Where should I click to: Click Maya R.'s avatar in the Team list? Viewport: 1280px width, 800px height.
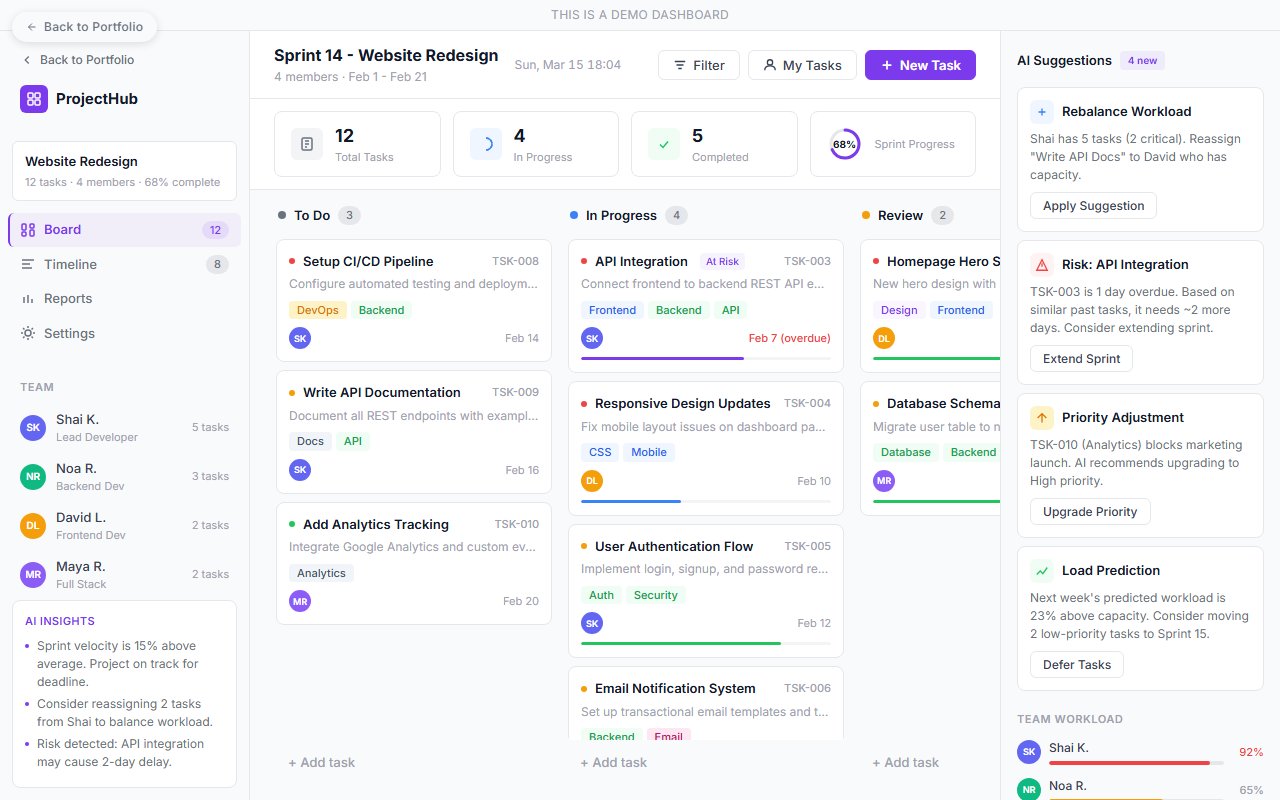[x=34, y=574]
